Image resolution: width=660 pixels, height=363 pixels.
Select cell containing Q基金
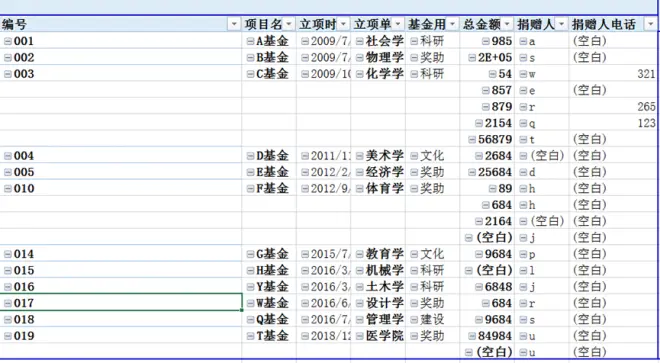[269, 320]
